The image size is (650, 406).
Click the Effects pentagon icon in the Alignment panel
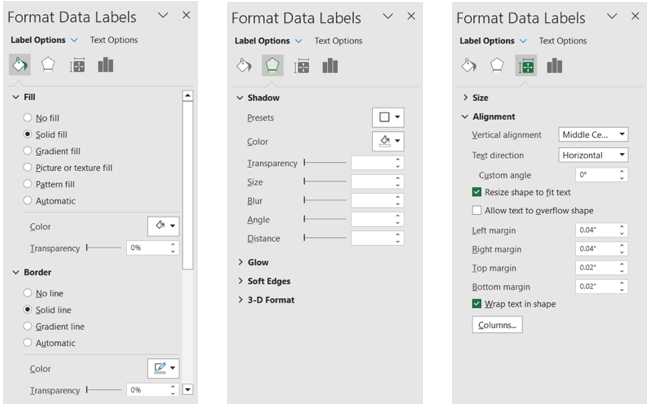click(497, 66)
